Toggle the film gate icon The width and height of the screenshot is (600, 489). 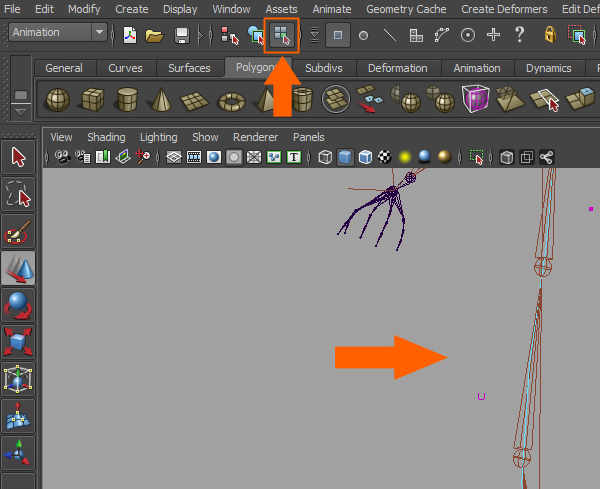(x=194, y=157)
